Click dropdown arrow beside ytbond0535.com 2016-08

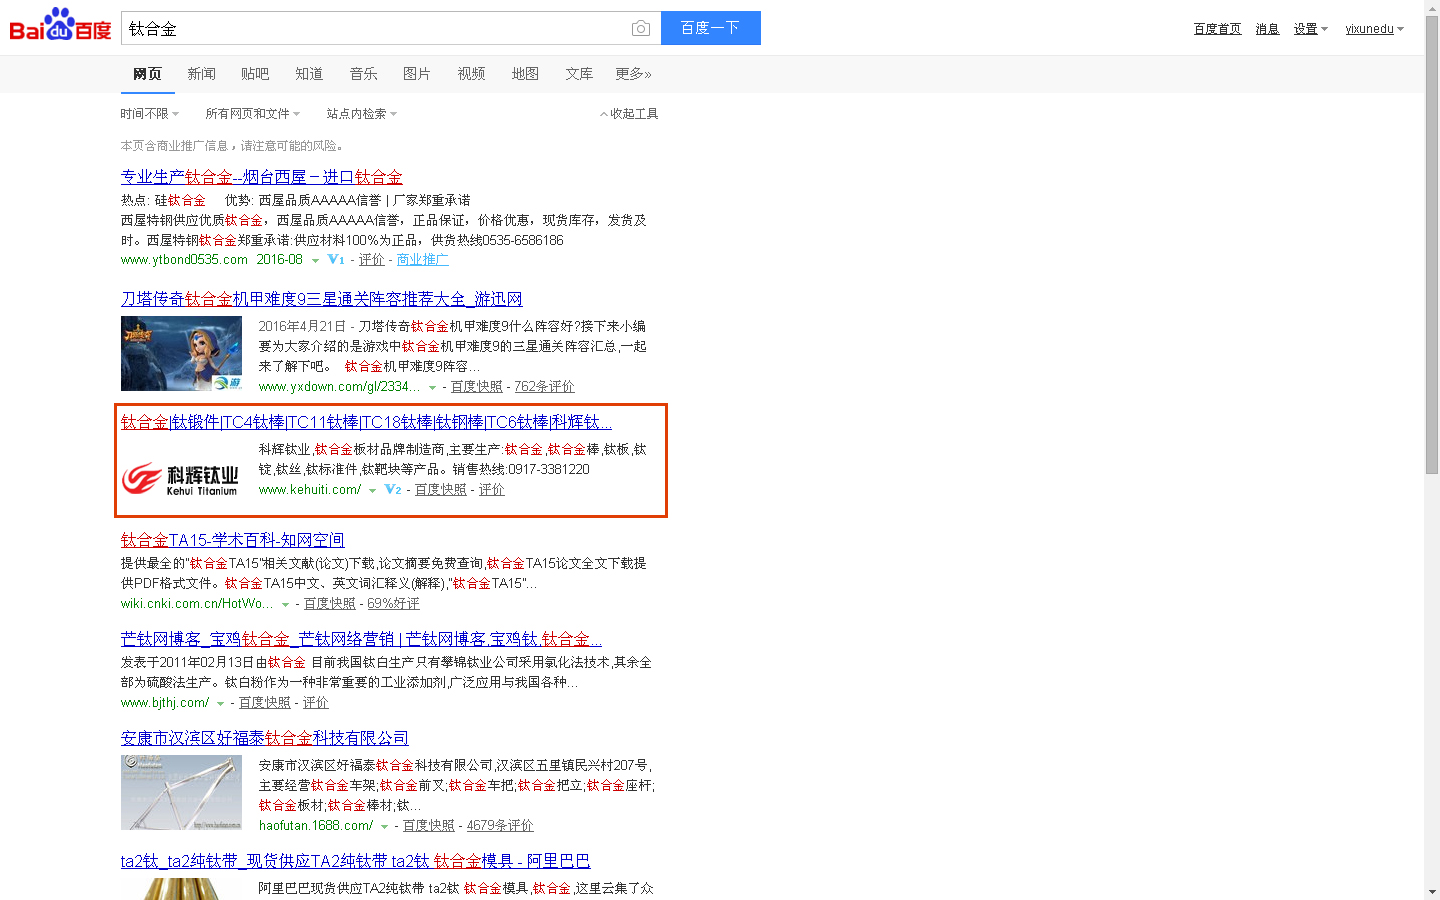point(315,261)
